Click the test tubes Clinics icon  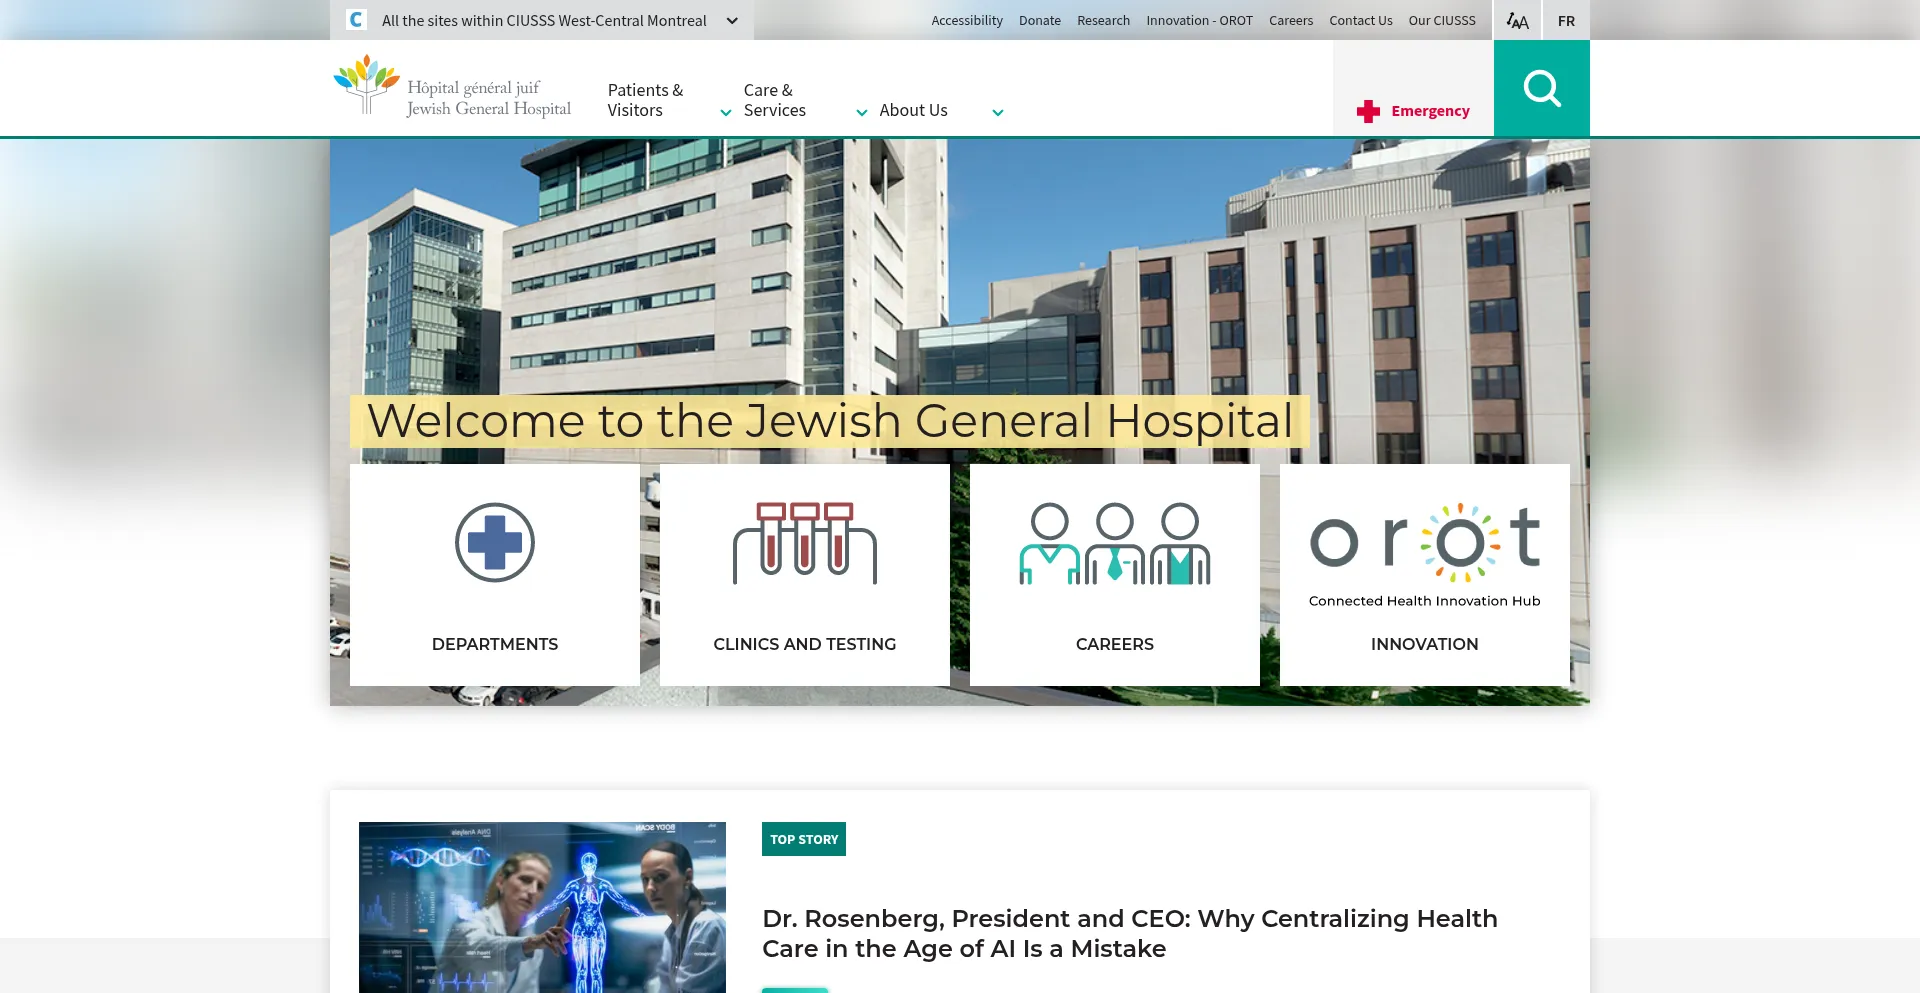point(805,543)
